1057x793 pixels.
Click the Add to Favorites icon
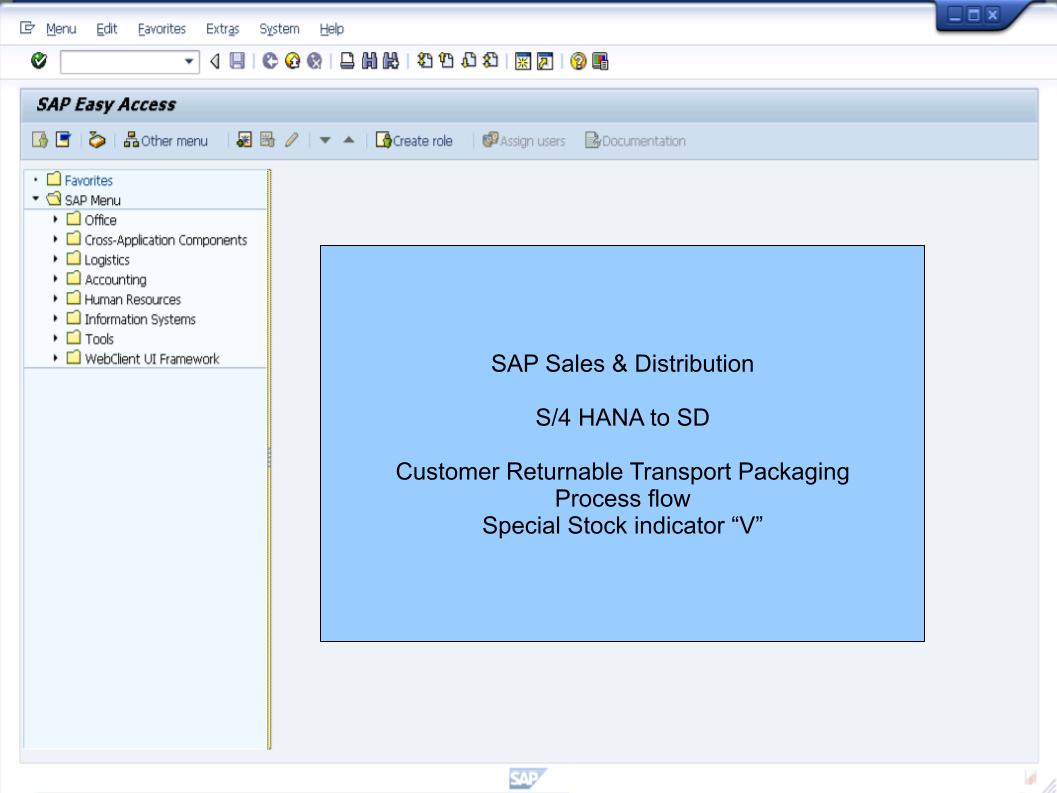(244, 140)
